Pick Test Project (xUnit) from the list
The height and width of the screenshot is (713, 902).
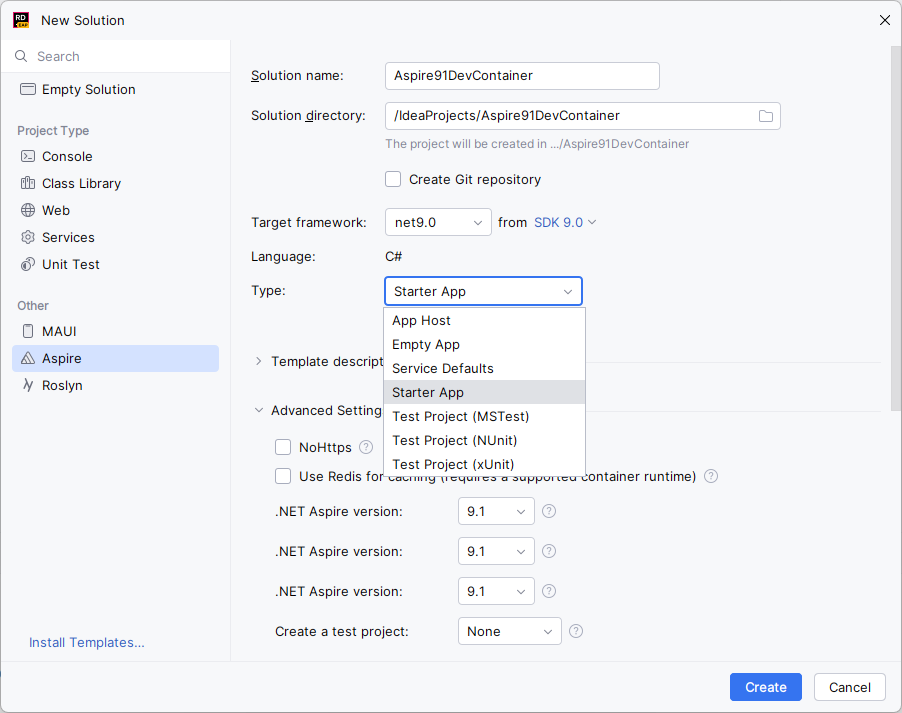[453, 465]
